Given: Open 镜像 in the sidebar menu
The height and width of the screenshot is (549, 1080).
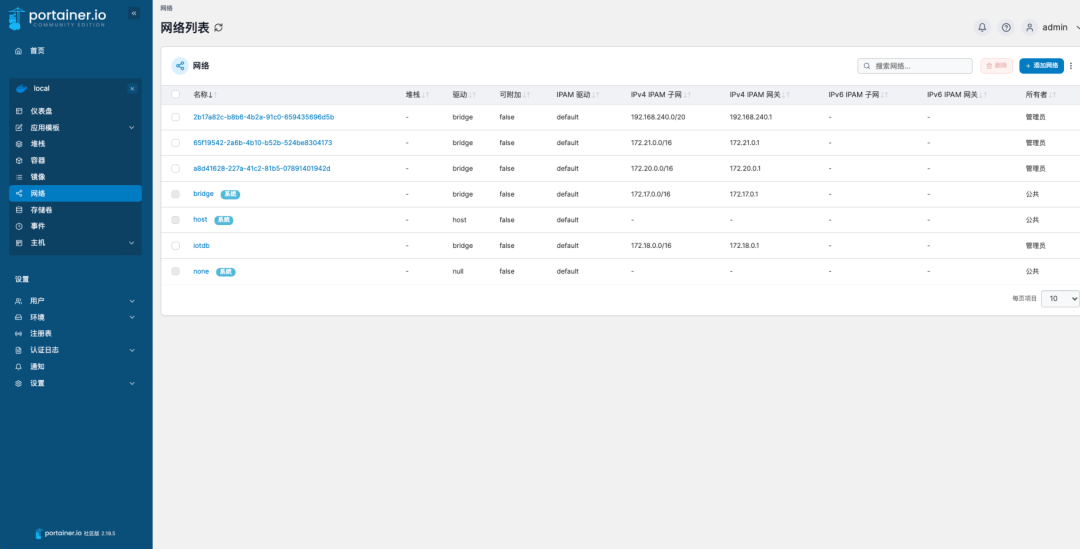Looking at the screenshot, I should click(x=38, y=177).
